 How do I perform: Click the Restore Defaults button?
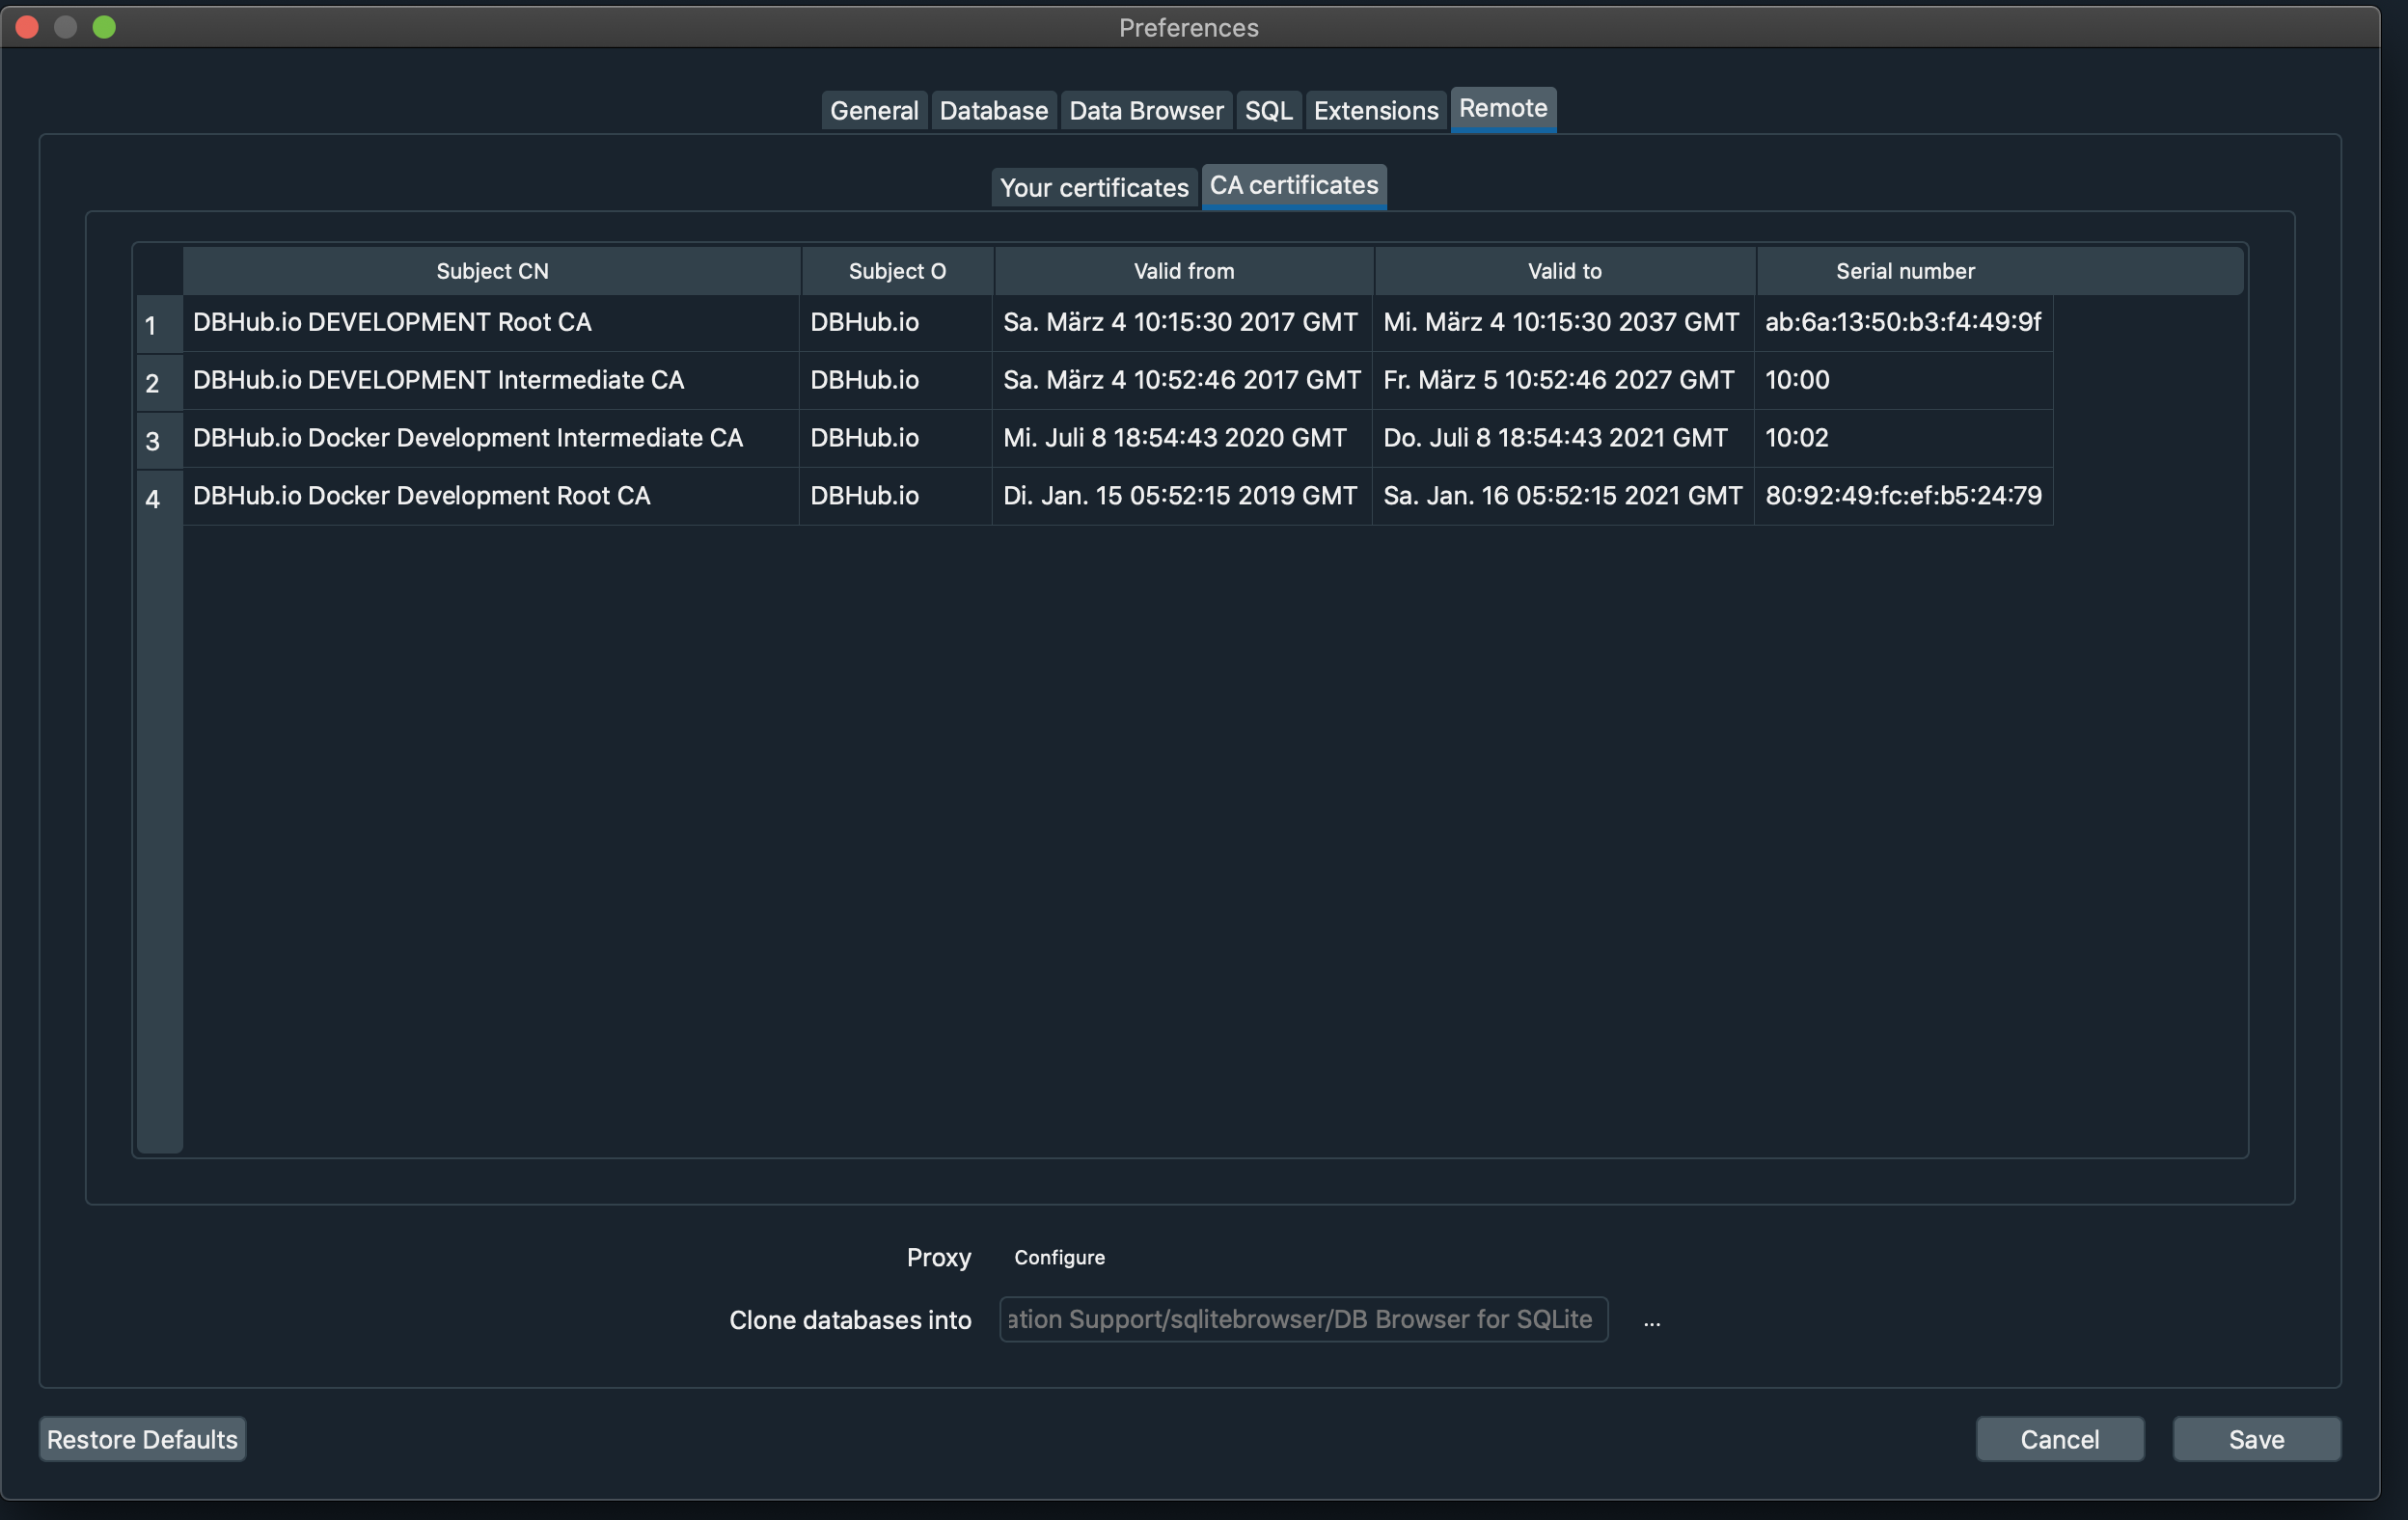(141, 1438)
